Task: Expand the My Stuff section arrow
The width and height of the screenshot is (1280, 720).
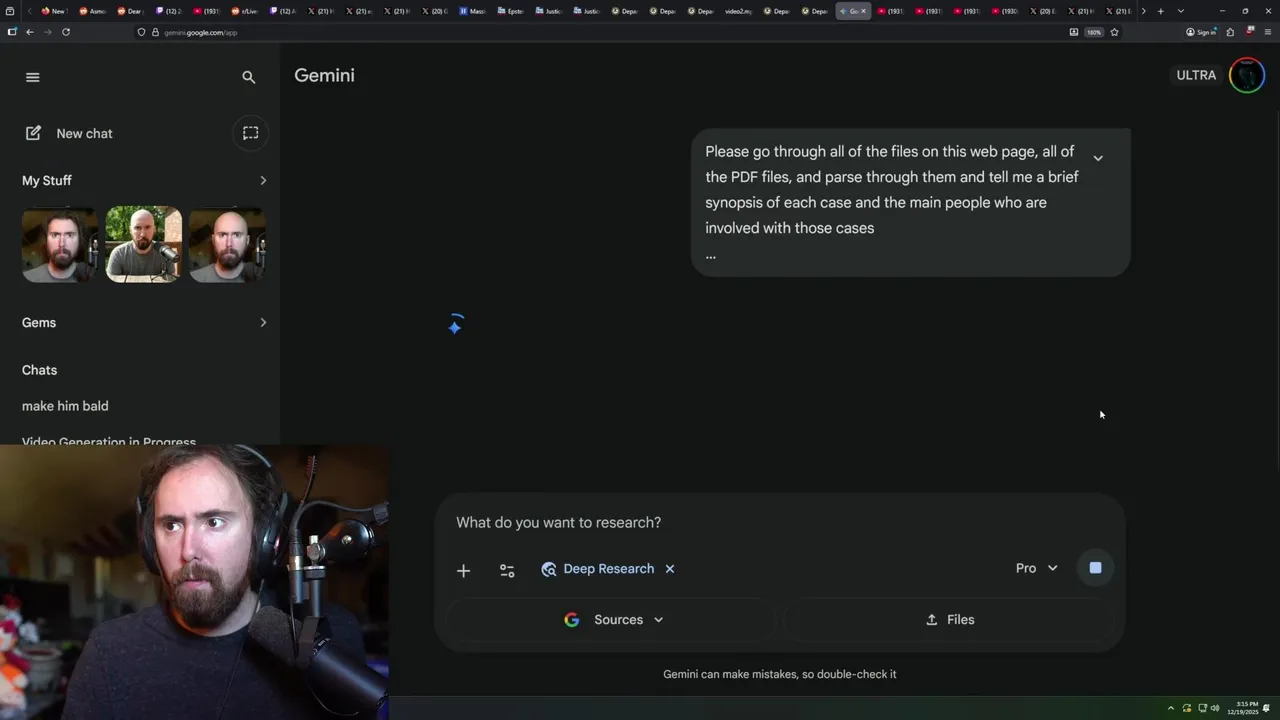Action: [x=263, y=180]
